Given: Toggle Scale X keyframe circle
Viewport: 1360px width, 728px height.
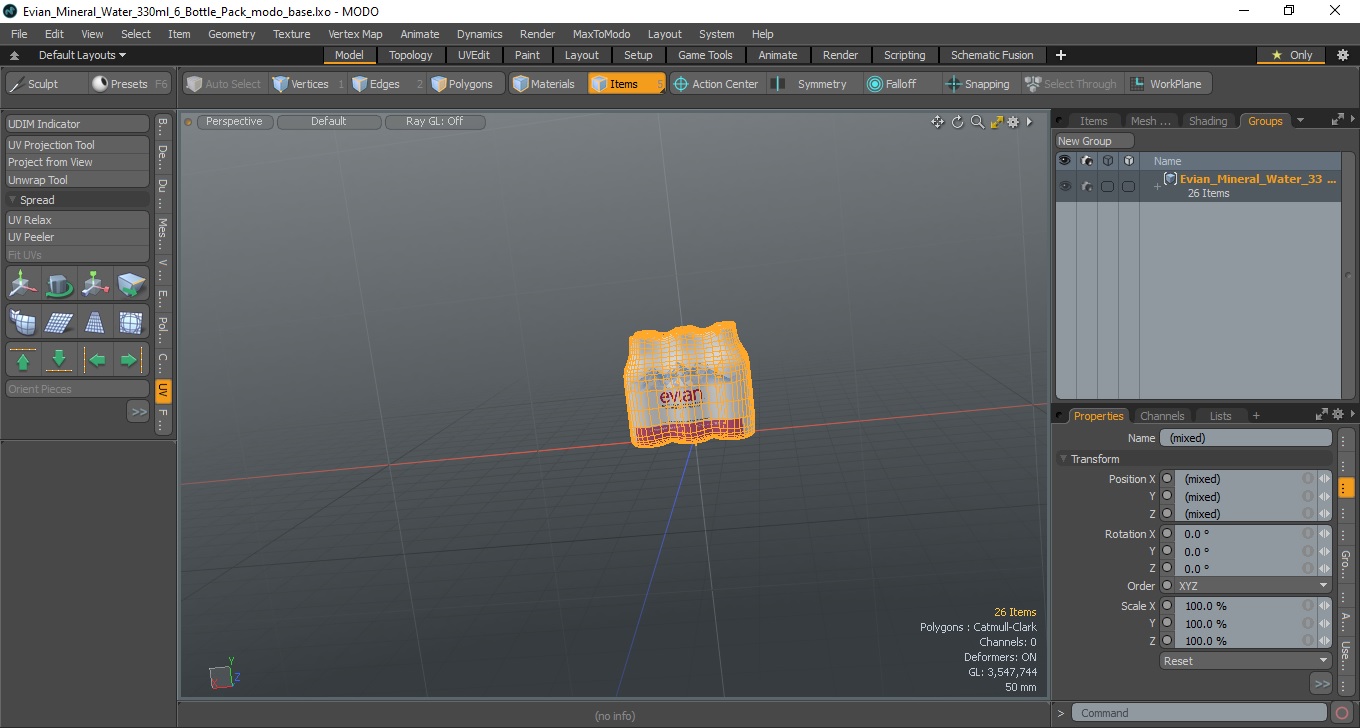Looking at the screenshot, I should click(1167, 606).
